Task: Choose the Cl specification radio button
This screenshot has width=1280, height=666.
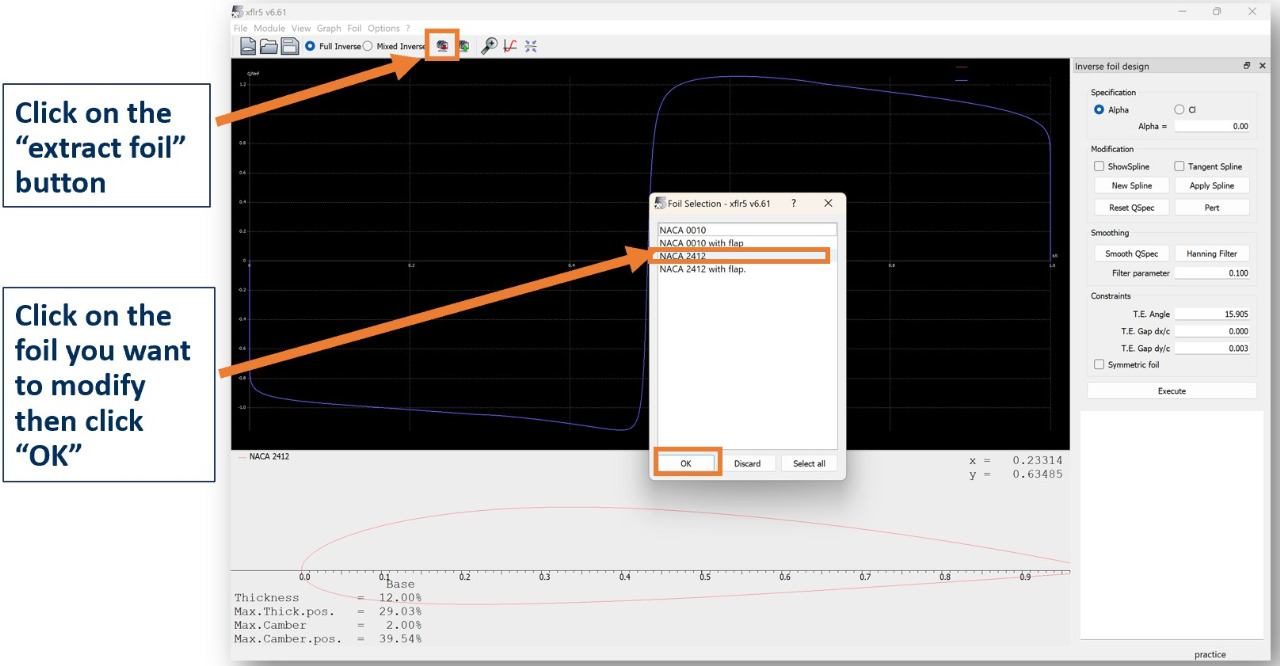Action: tap(1179, 110)
